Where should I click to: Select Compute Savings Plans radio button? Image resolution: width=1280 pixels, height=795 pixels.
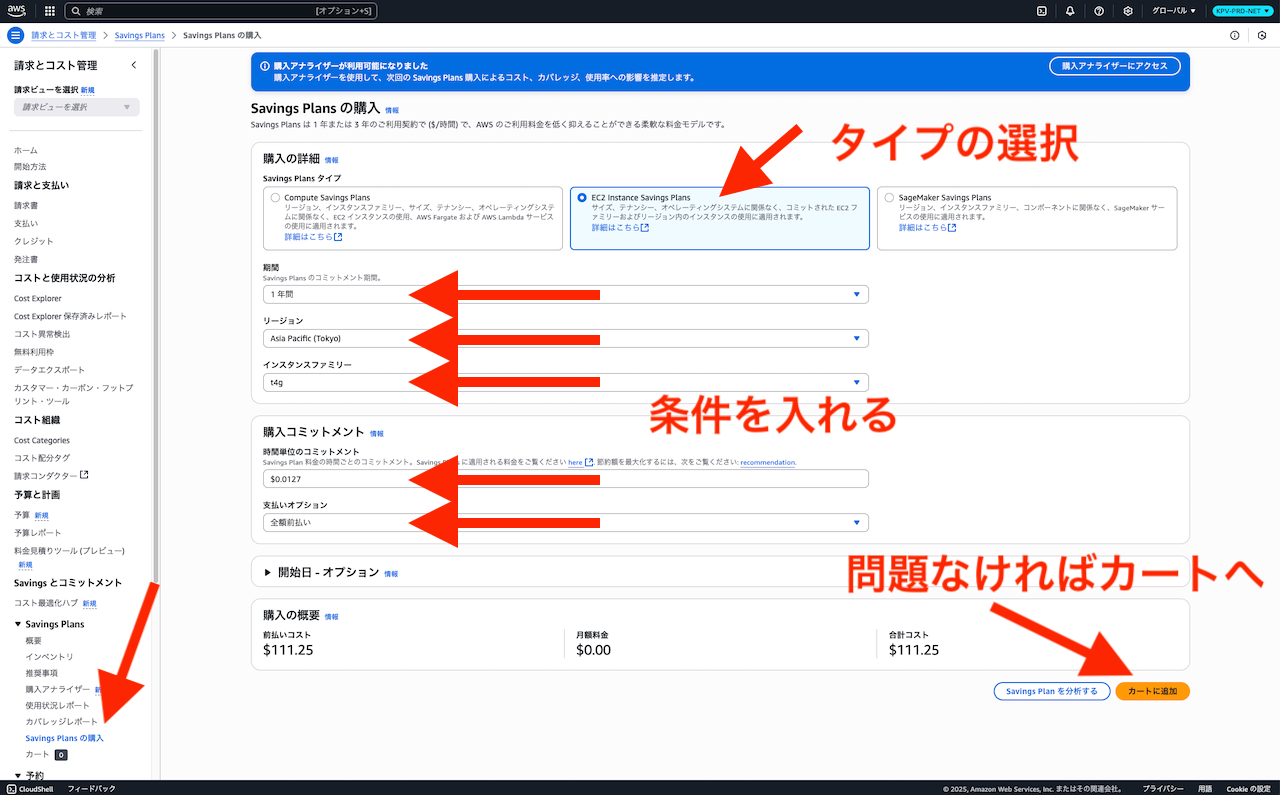(275, 198)
